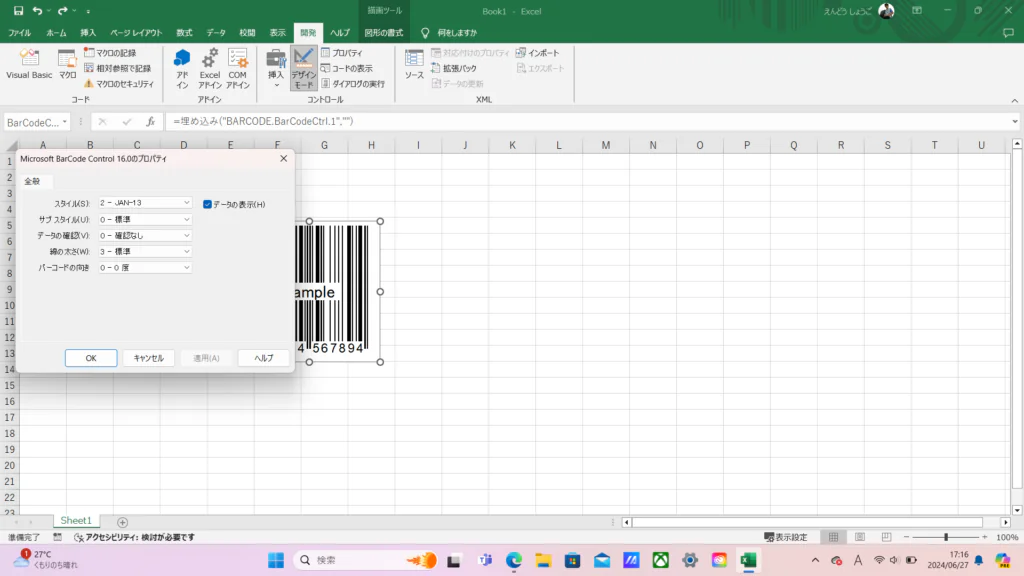Open the データの確認 dropdown

point(145,235)
